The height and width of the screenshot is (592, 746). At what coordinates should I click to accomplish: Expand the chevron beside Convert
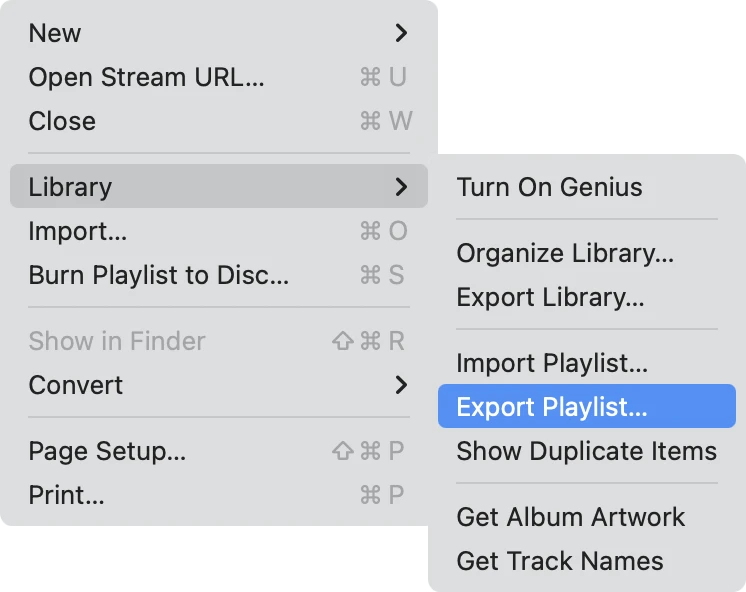[401, 385]
